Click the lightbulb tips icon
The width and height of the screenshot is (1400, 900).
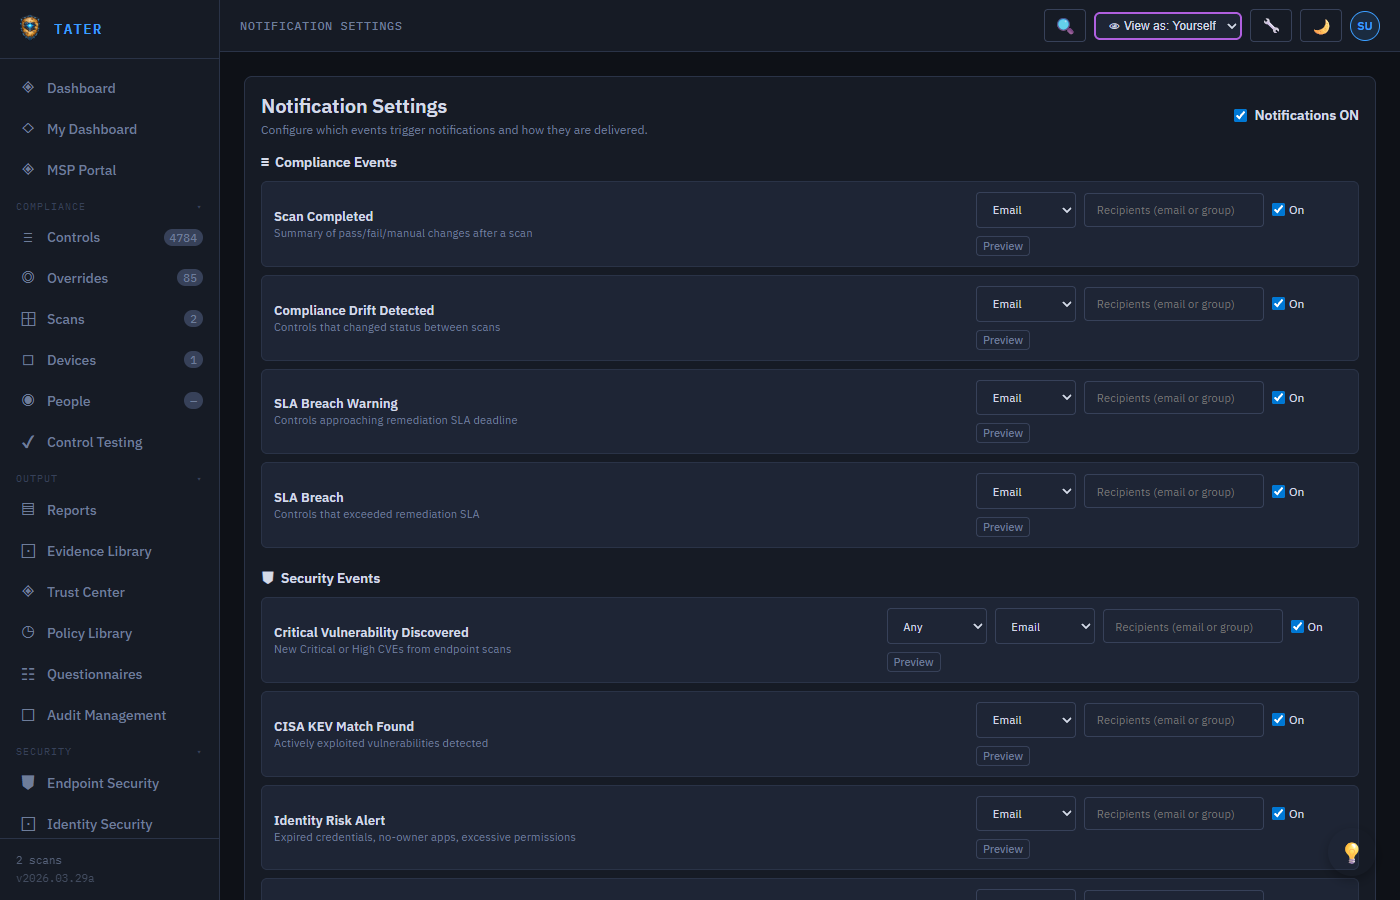click(1351, 852)
